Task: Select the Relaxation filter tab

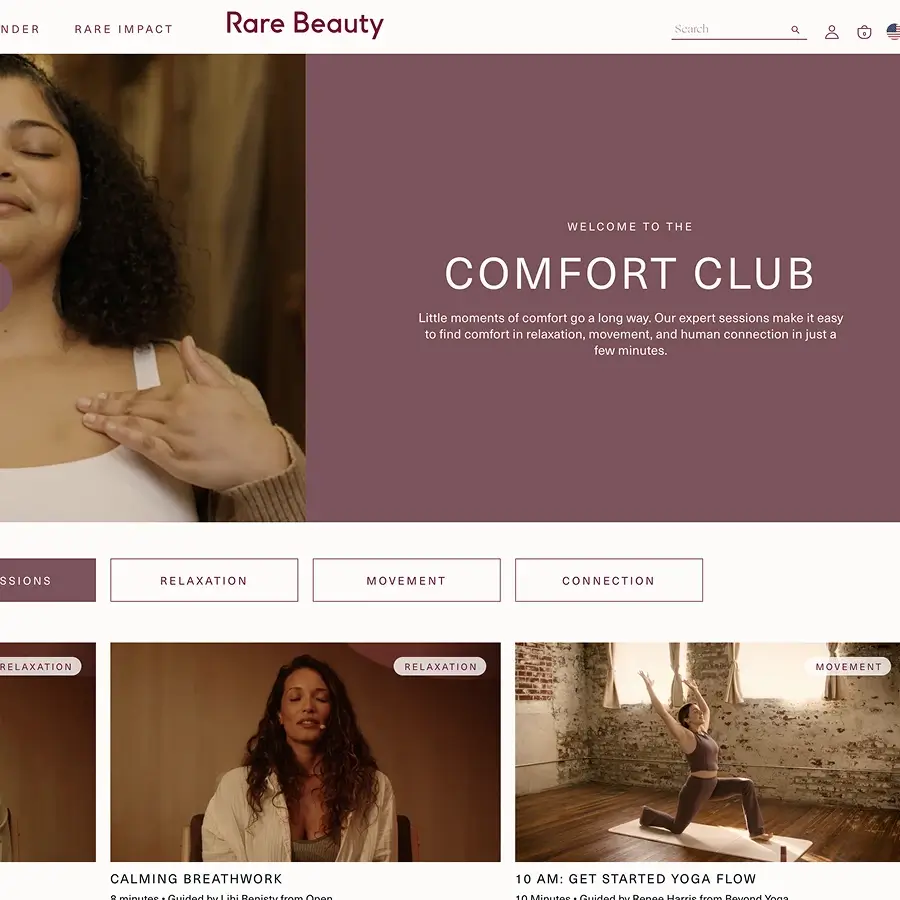Action: pyautogui.click(x=204, y=580)
